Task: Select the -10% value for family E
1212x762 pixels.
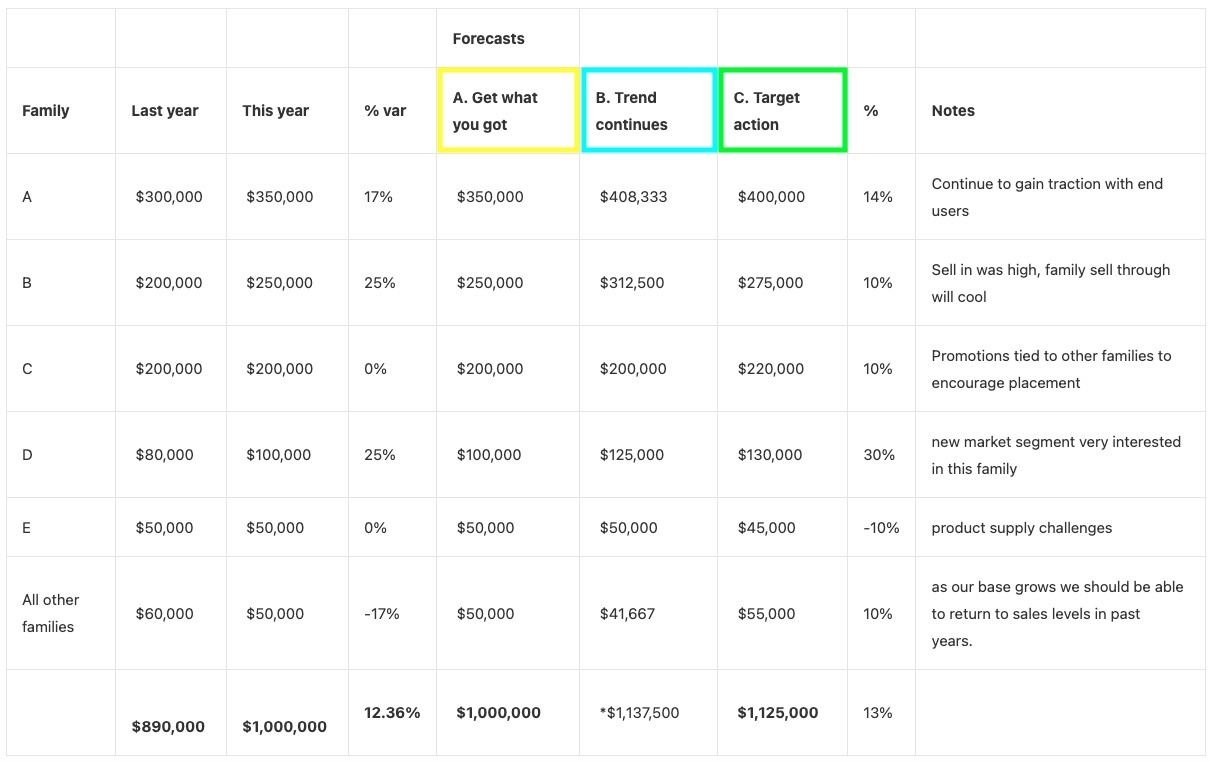Action: [x=881, y=527]
